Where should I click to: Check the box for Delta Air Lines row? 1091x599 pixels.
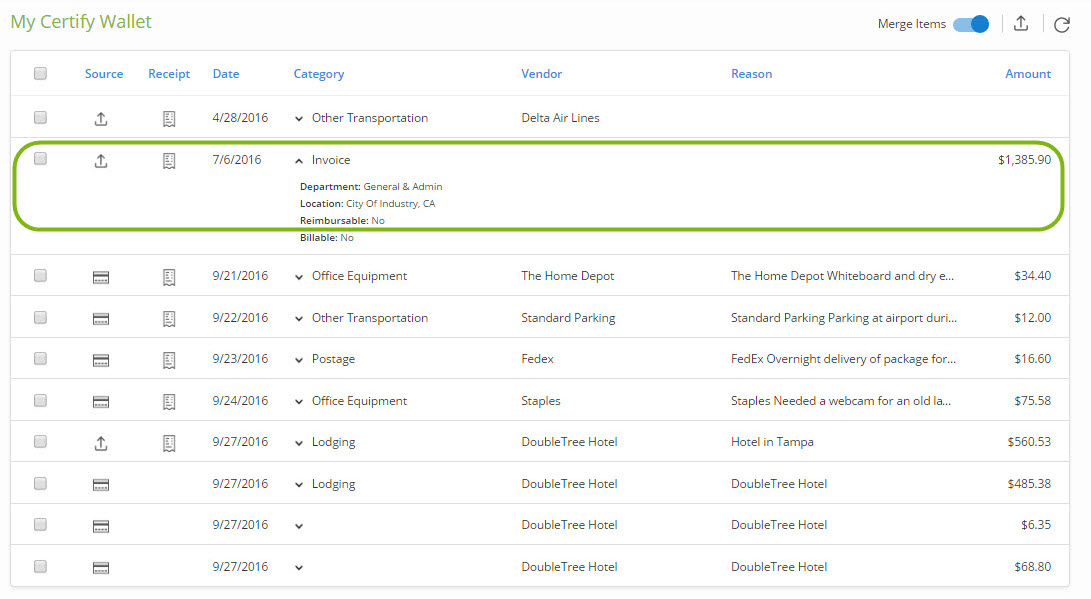point(40,117)
